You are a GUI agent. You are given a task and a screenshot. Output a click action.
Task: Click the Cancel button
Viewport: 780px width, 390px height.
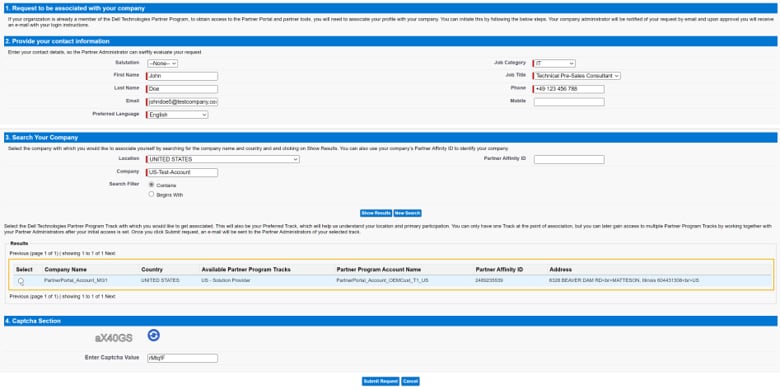(x=410, y=381)
